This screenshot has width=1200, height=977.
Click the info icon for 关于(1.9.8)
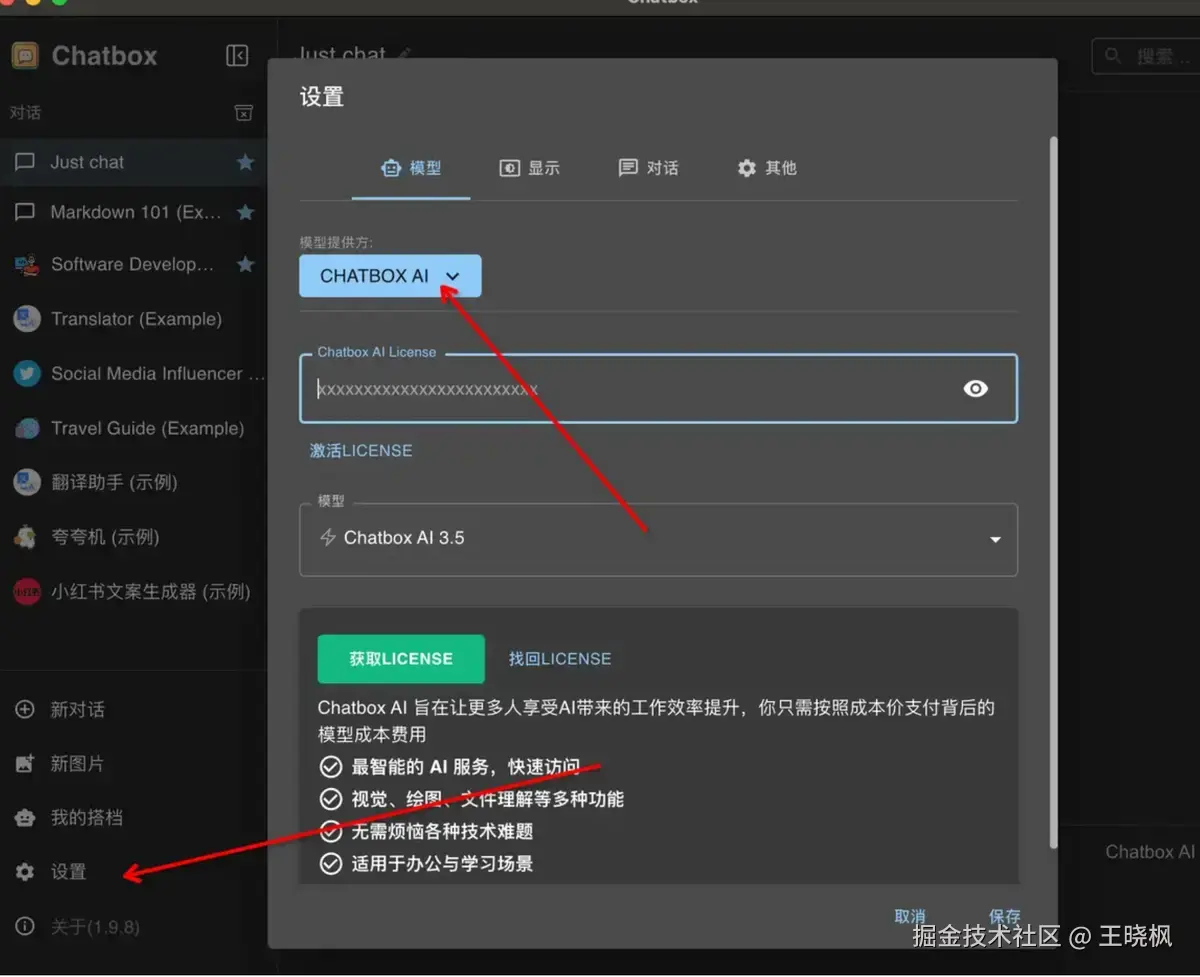coord(25,927)
